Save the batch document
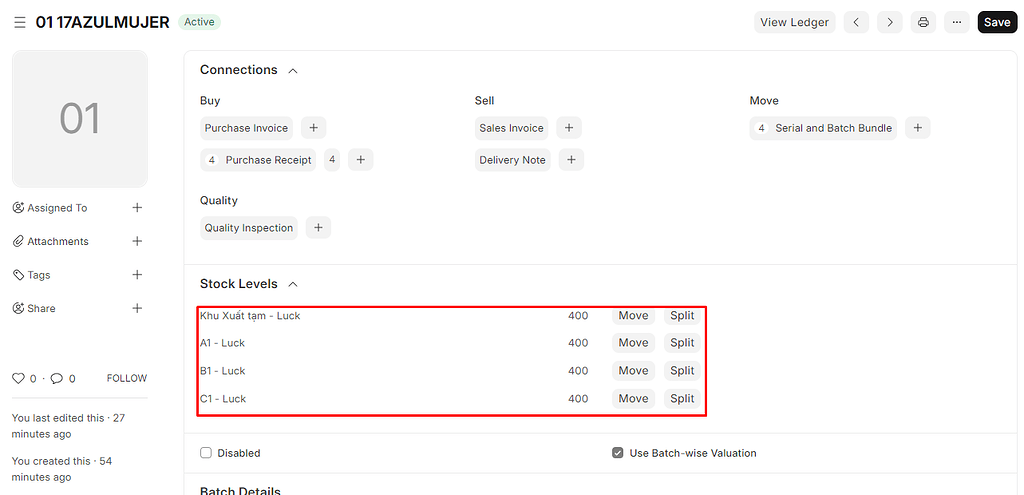Screen dimensions: 1024x495 (x=996, y=22)
